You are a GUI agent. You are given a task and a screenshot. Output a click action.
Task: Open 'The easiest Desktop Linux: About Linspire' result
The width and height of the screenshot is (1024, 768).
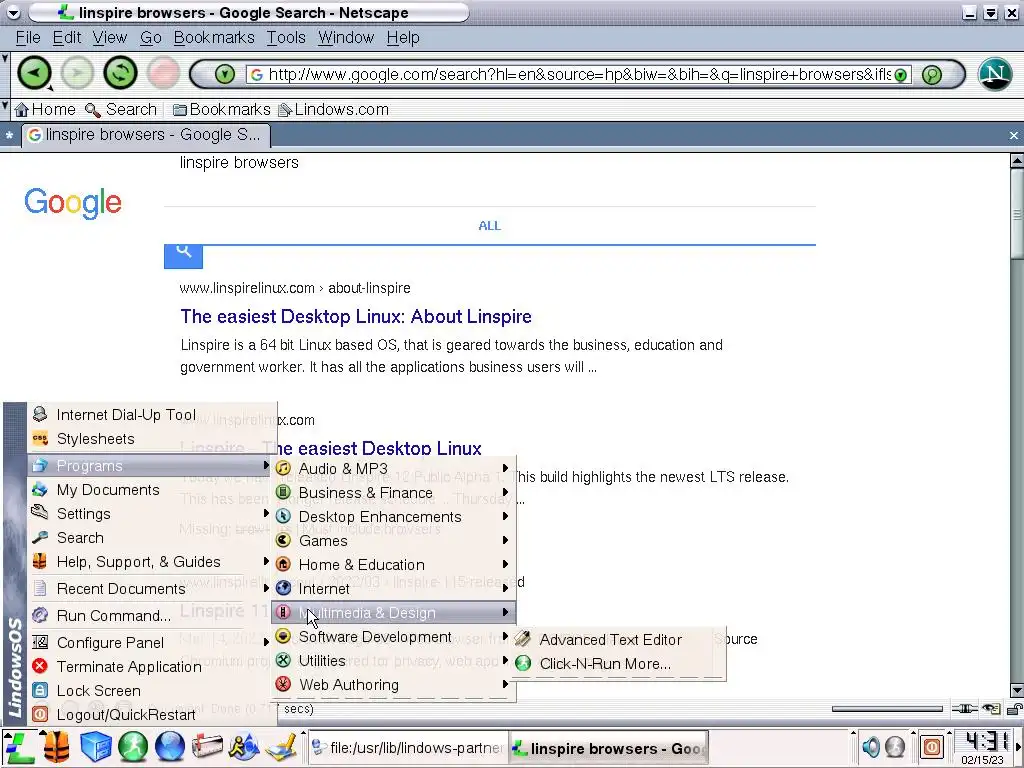click(x=356, y=317)
